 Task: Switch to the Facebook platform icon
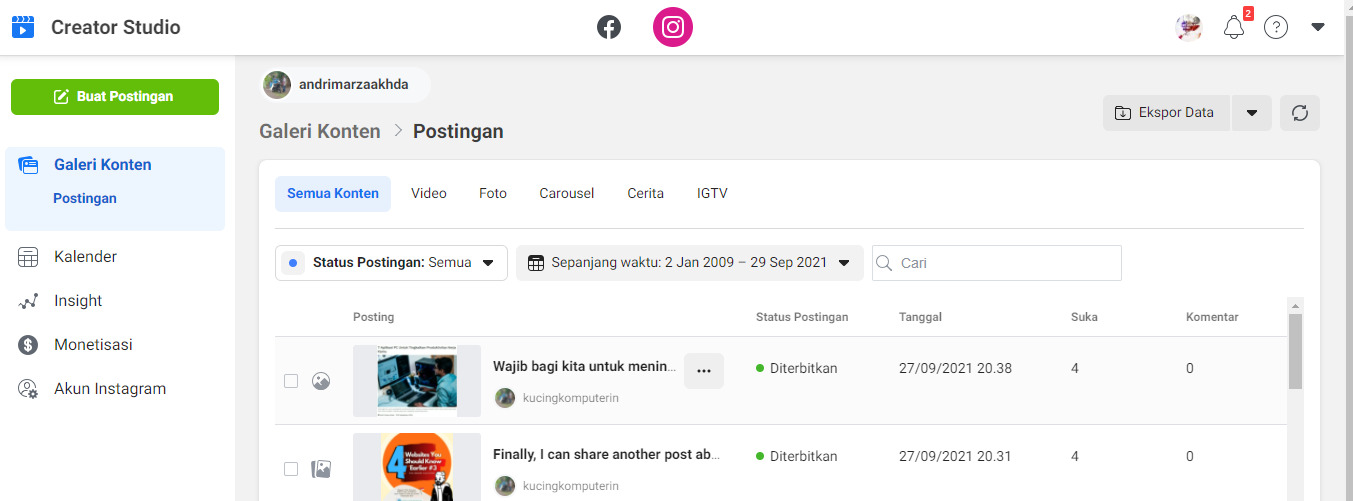(x=609, y=28)
